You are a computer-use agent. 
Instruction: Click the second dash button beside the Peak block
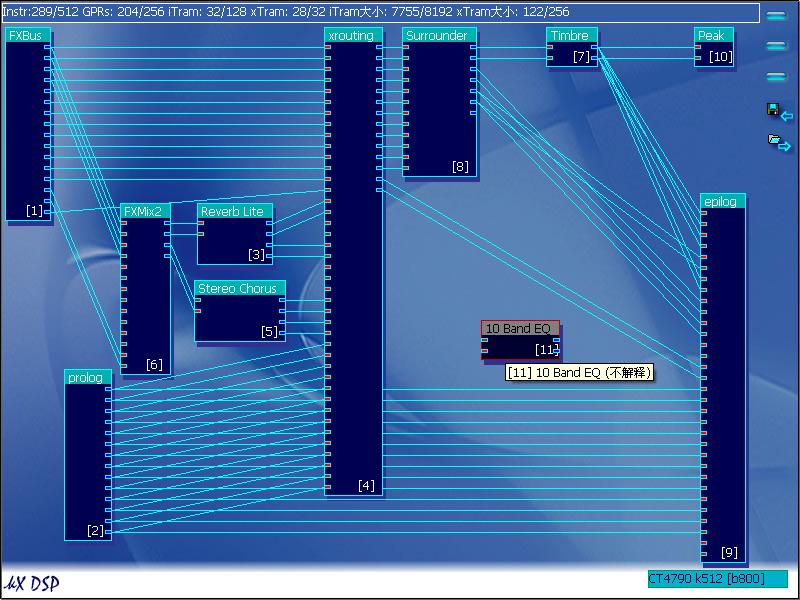pos(776,46)
